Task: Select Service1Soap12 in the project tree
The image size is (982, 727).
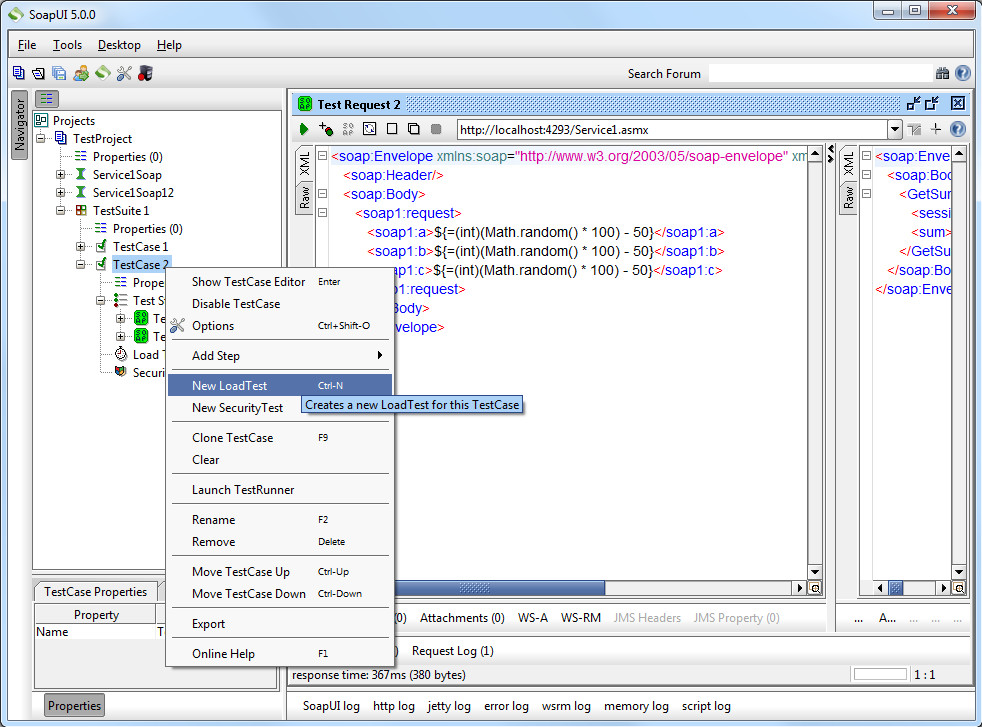Action: tap(133, 193)
